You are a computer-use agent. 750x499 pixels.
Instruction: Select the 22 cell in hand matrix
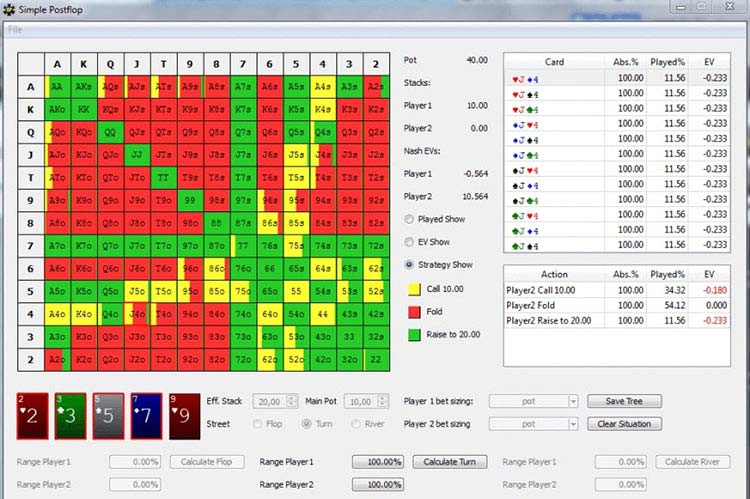(375, 358)
